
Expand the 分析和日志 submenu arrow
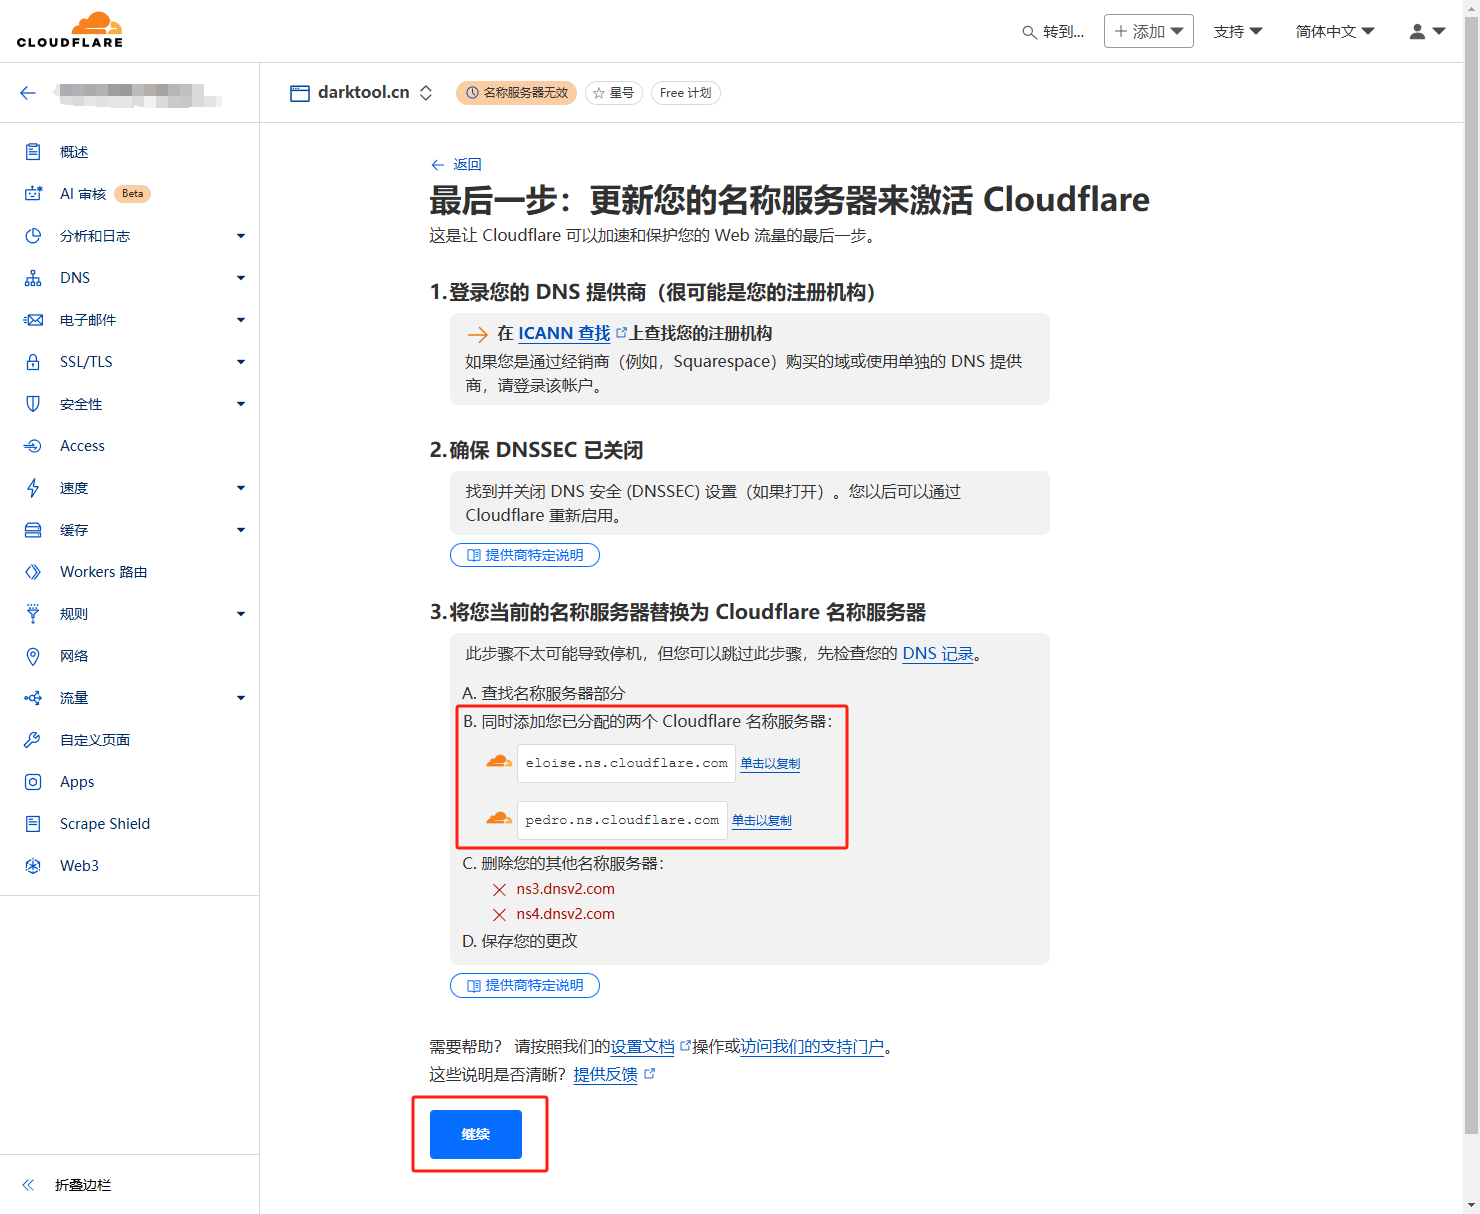pyautogui.click(x=241, y=236)
